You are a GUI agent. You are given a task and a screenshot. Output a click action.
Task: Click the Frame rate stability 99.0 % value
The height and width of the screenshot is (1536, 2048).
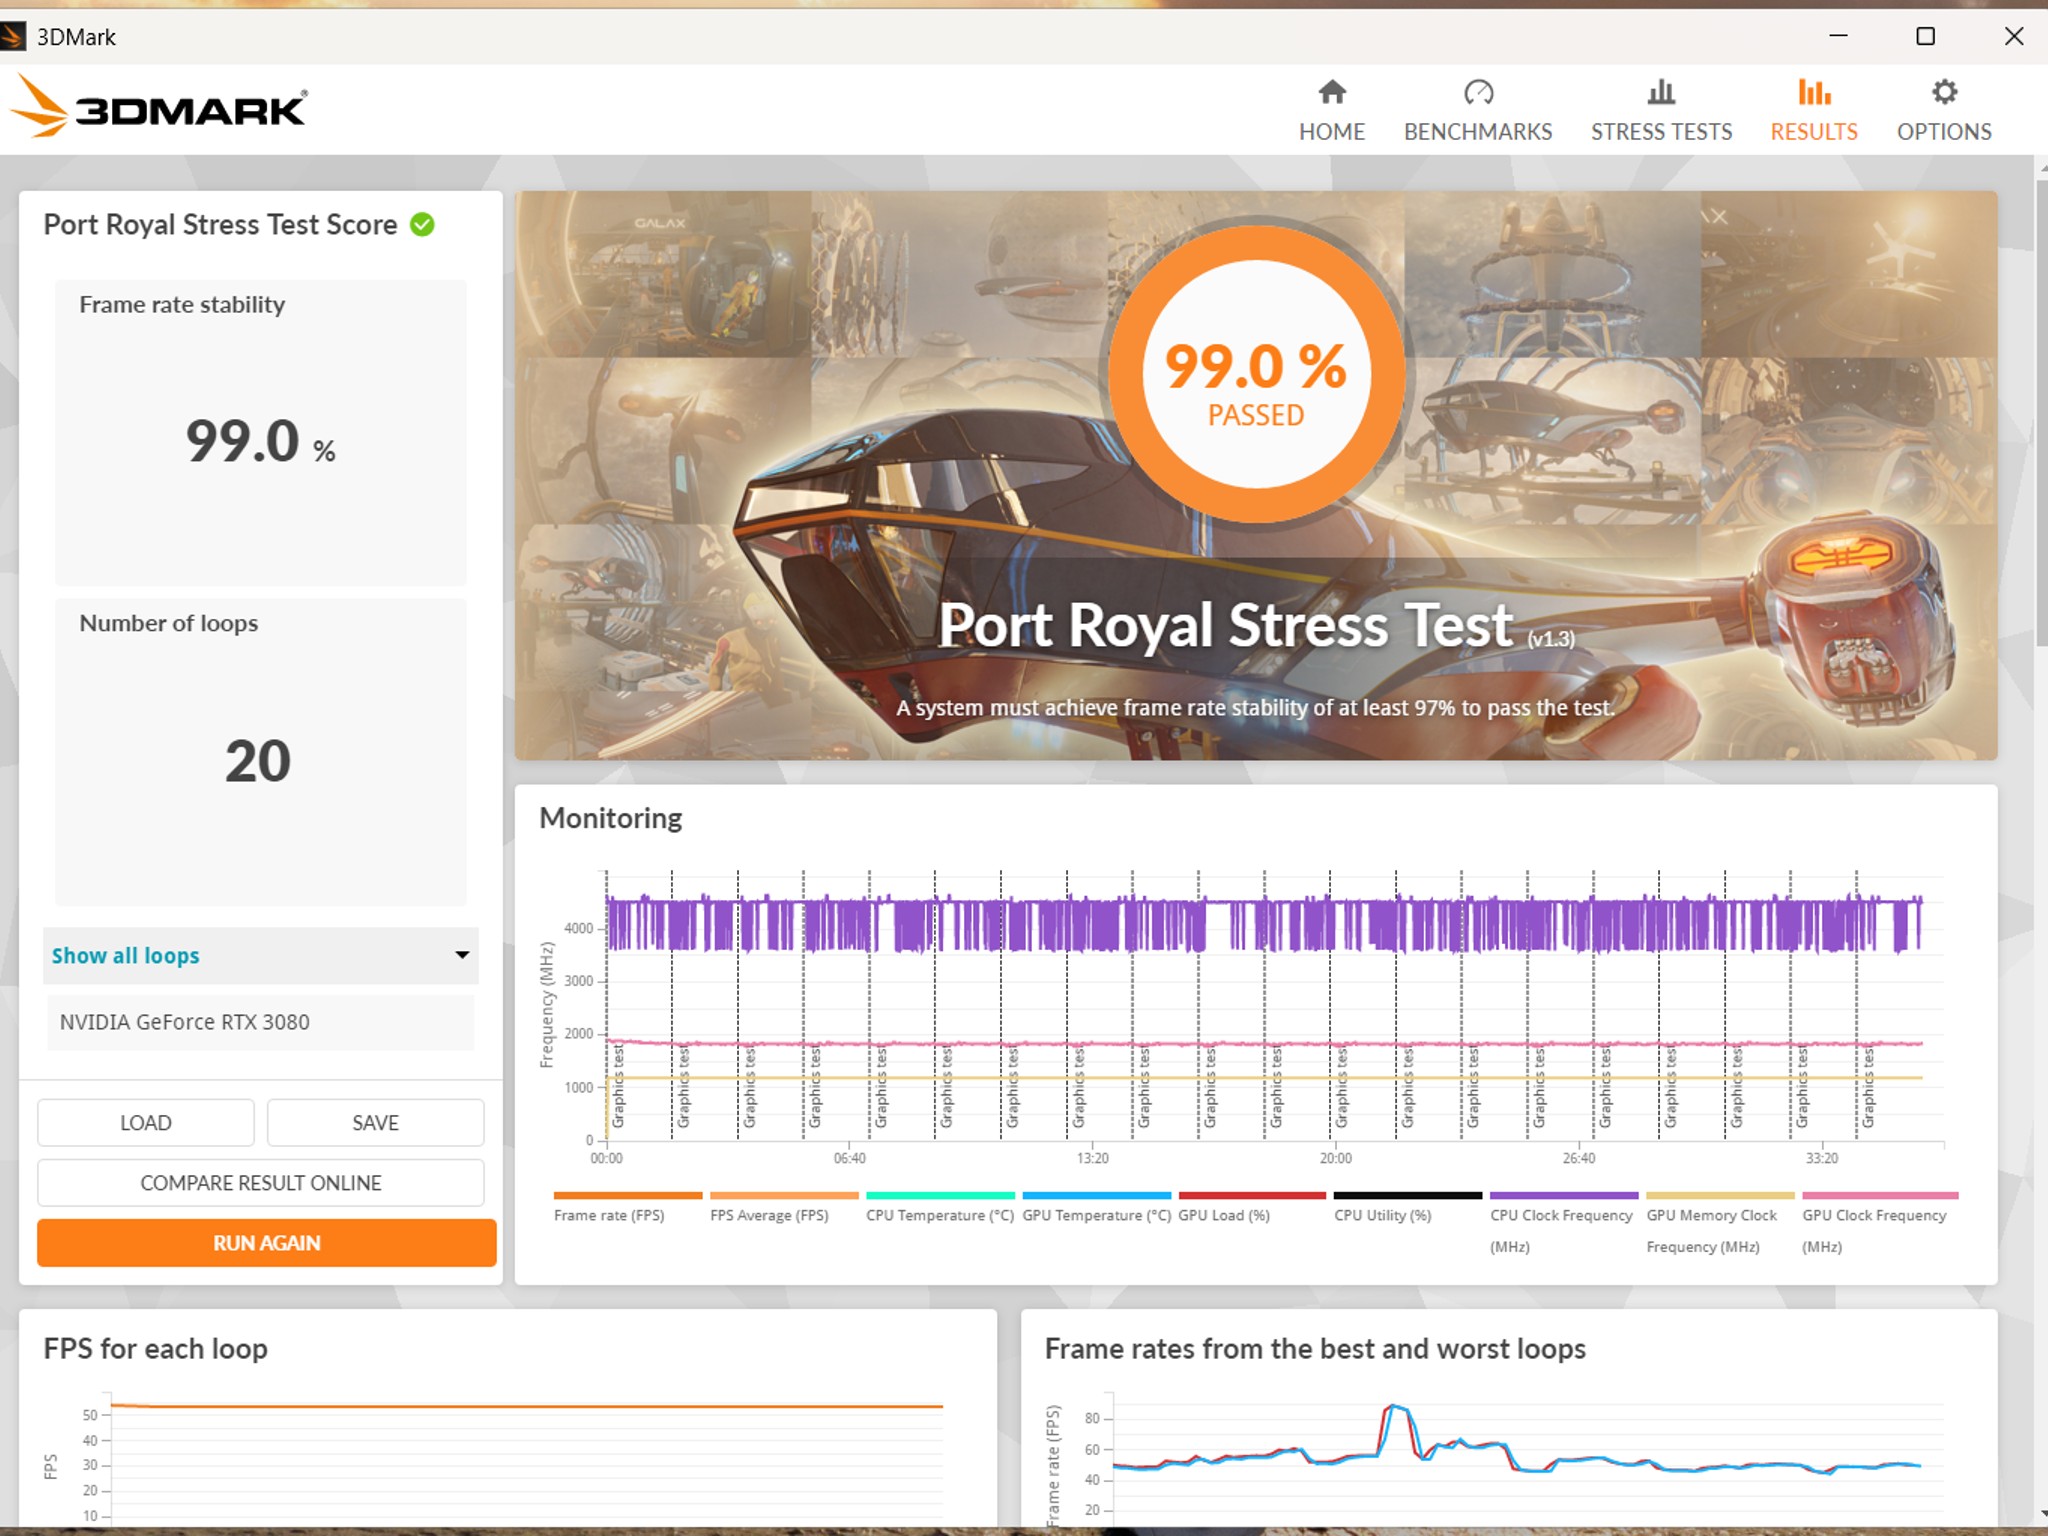260,441
